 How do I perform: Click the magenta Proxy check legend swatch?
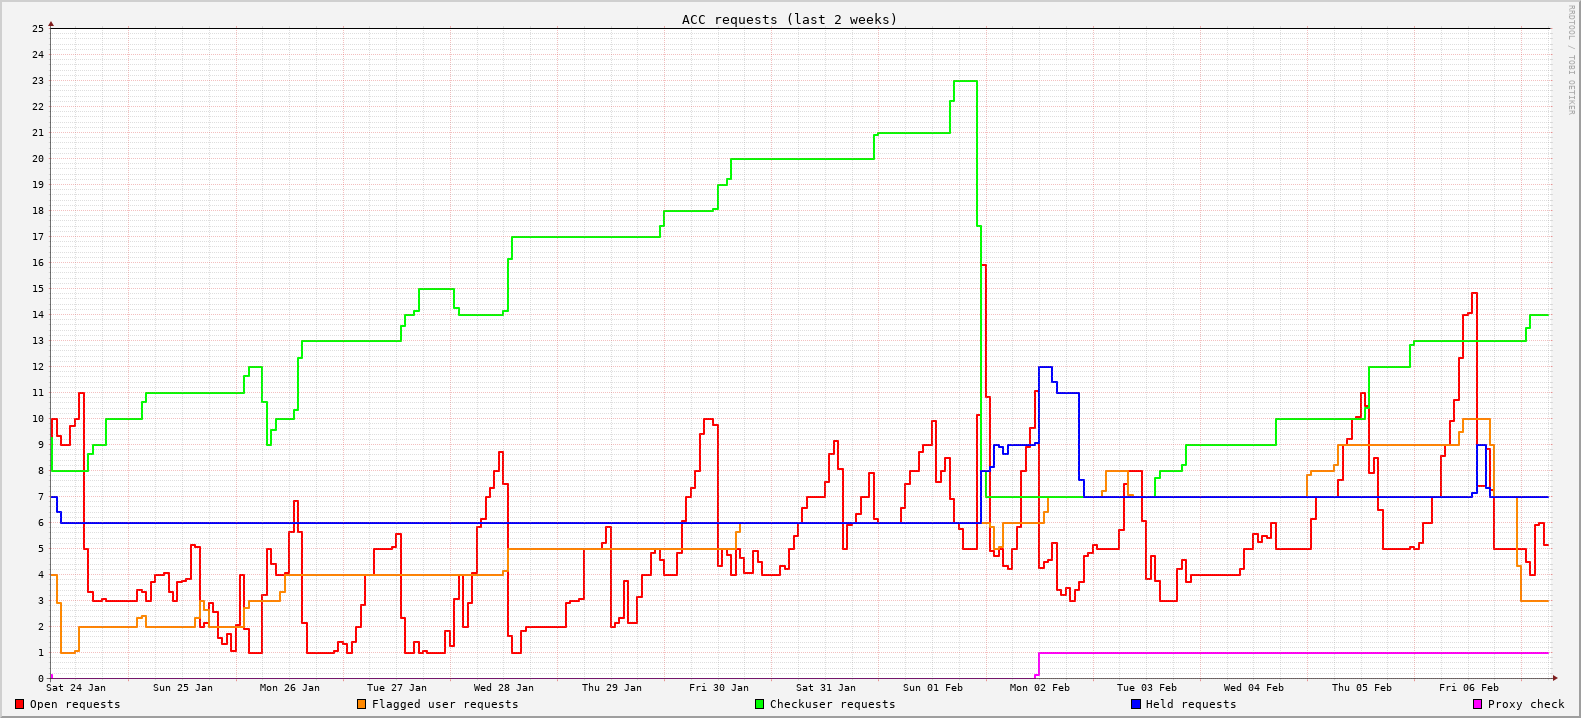click(x=1478, y=704)
